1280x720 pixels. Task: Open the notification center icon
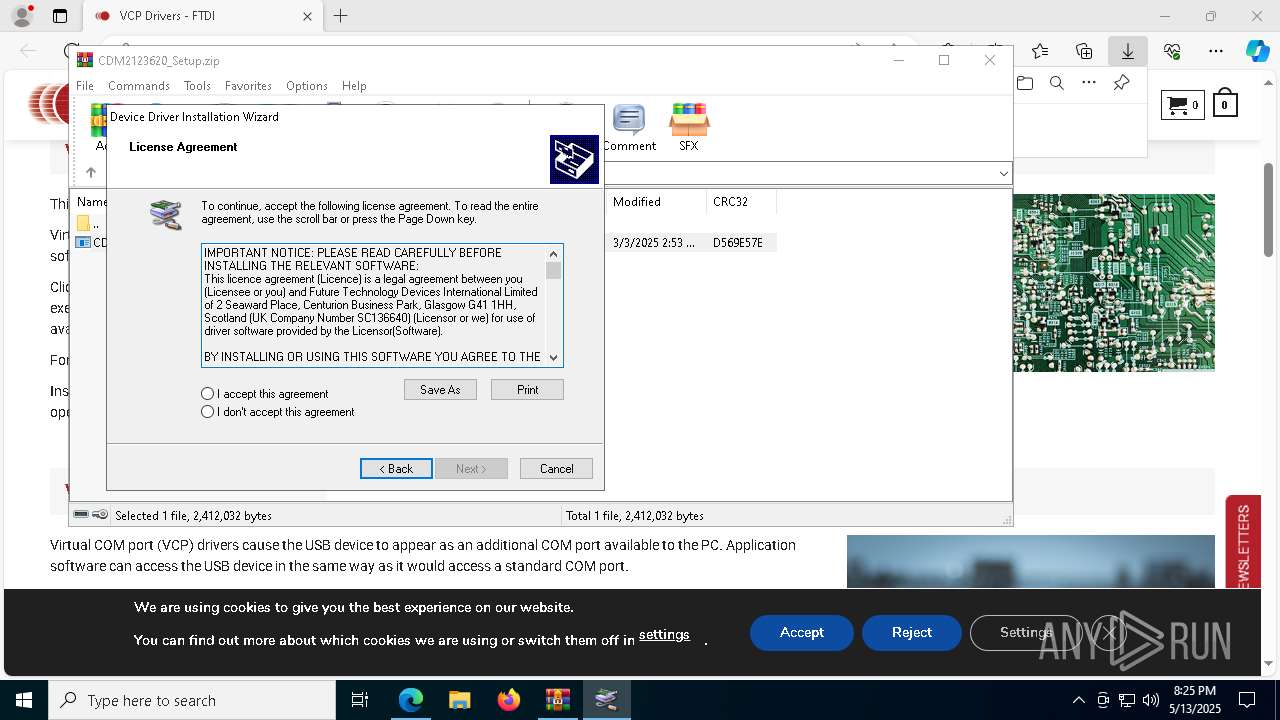(1247, 700)
